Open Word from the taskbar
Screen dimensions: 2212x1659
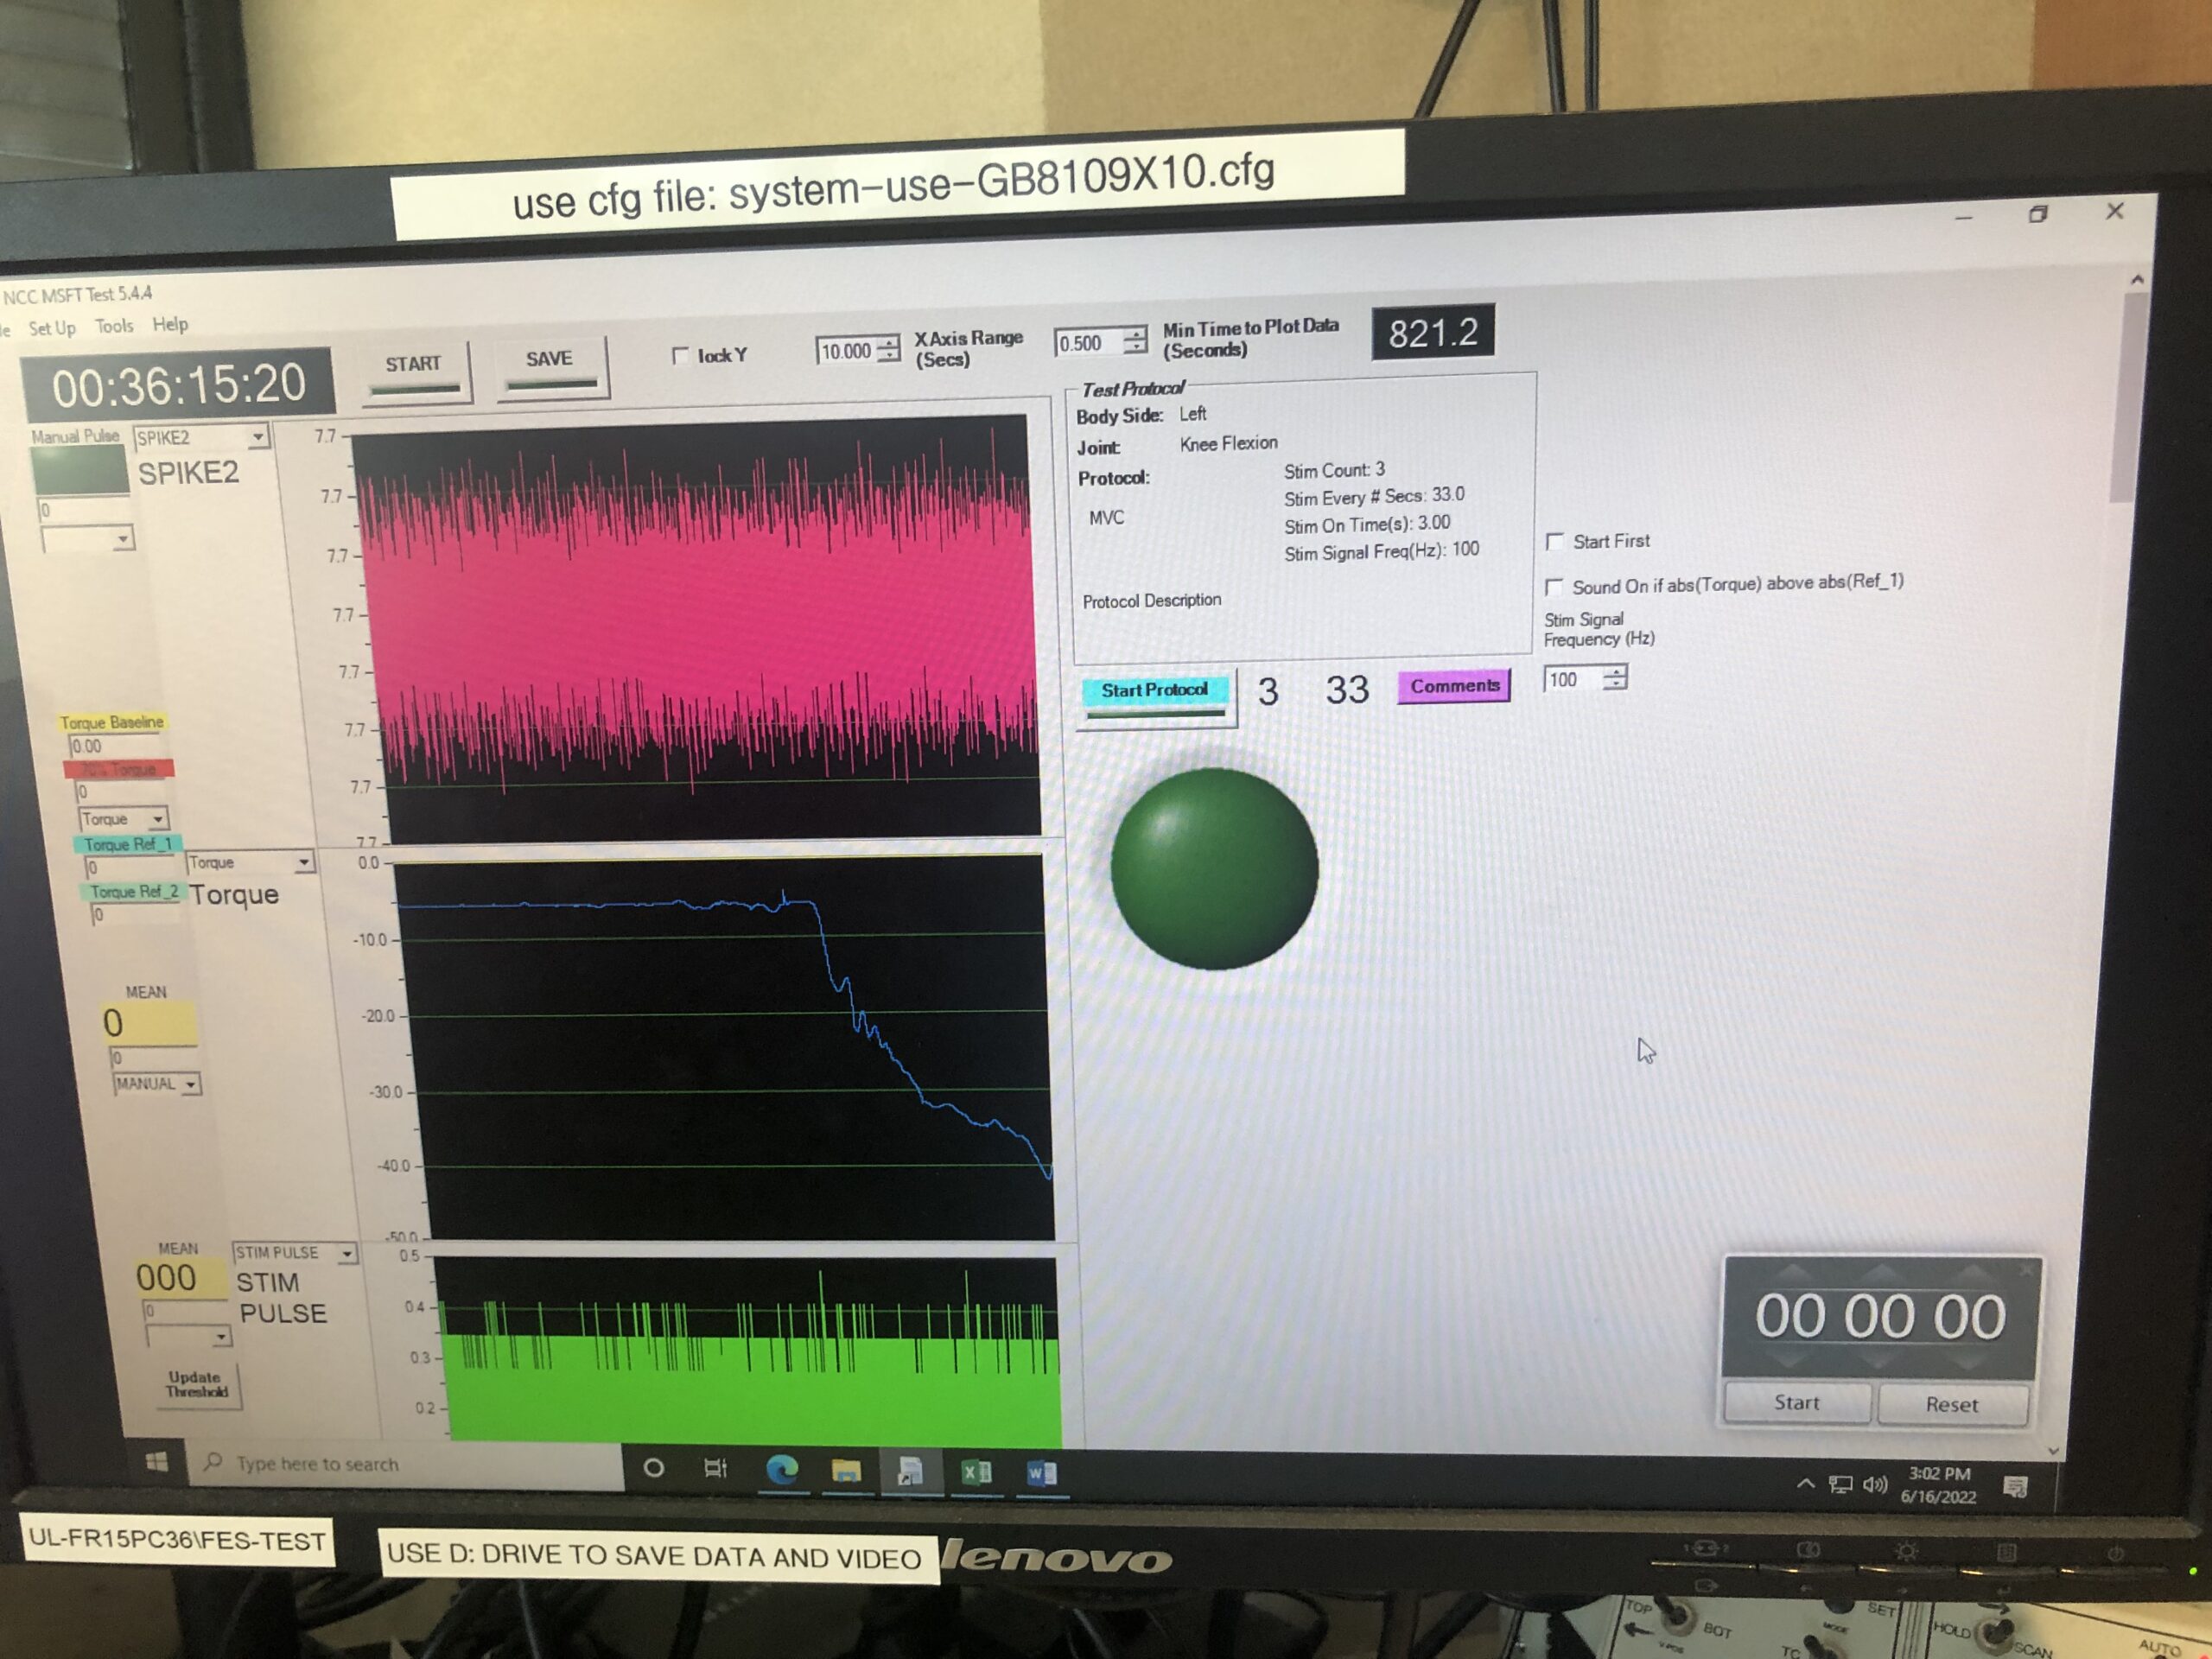click(1041, 1473)
